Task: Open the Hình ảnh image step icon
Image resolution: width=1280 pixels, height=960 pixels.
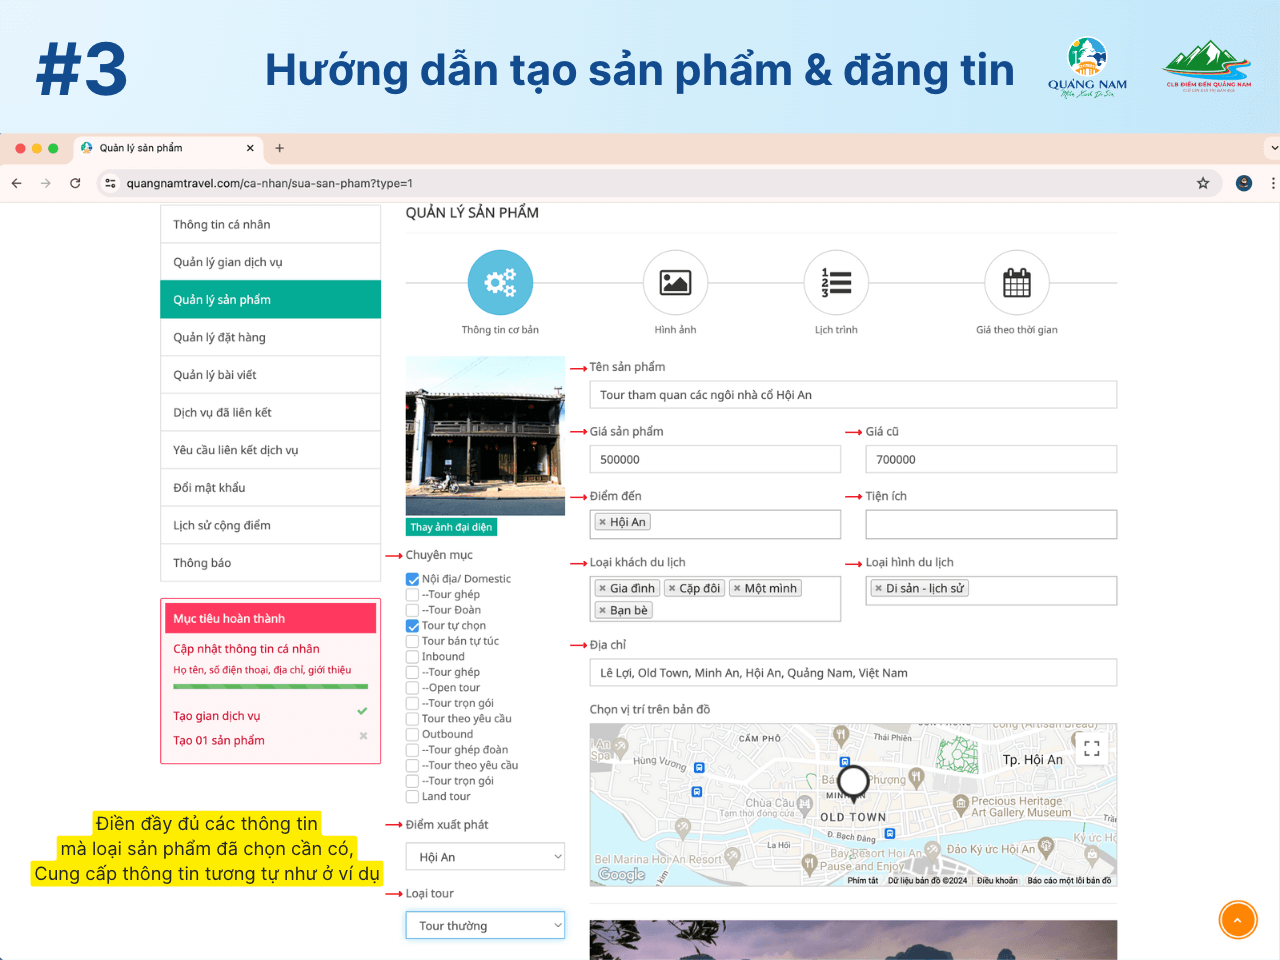Action: coord(675,283)
